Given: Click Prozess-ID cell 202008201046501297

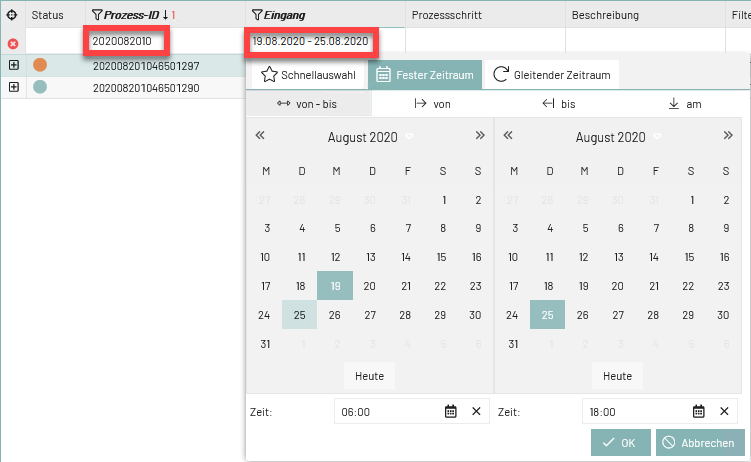Looking at the screenshot, I should click(x=146, y=66).
